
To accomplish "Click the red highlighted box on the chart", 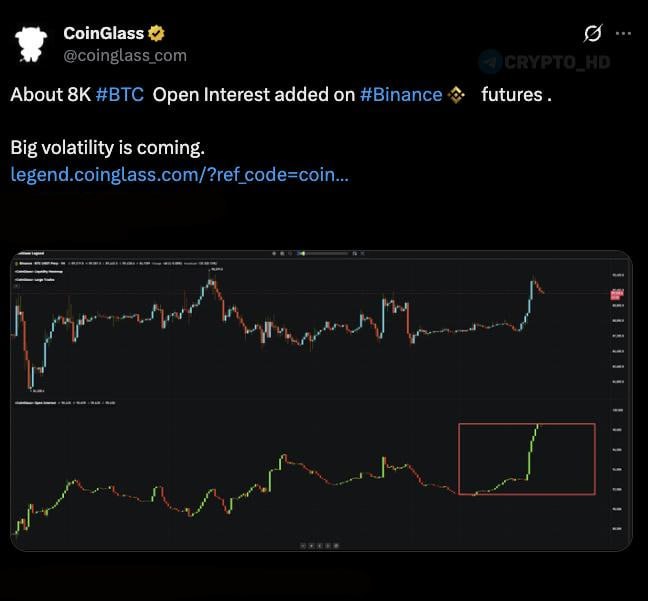I will point(527,459).
